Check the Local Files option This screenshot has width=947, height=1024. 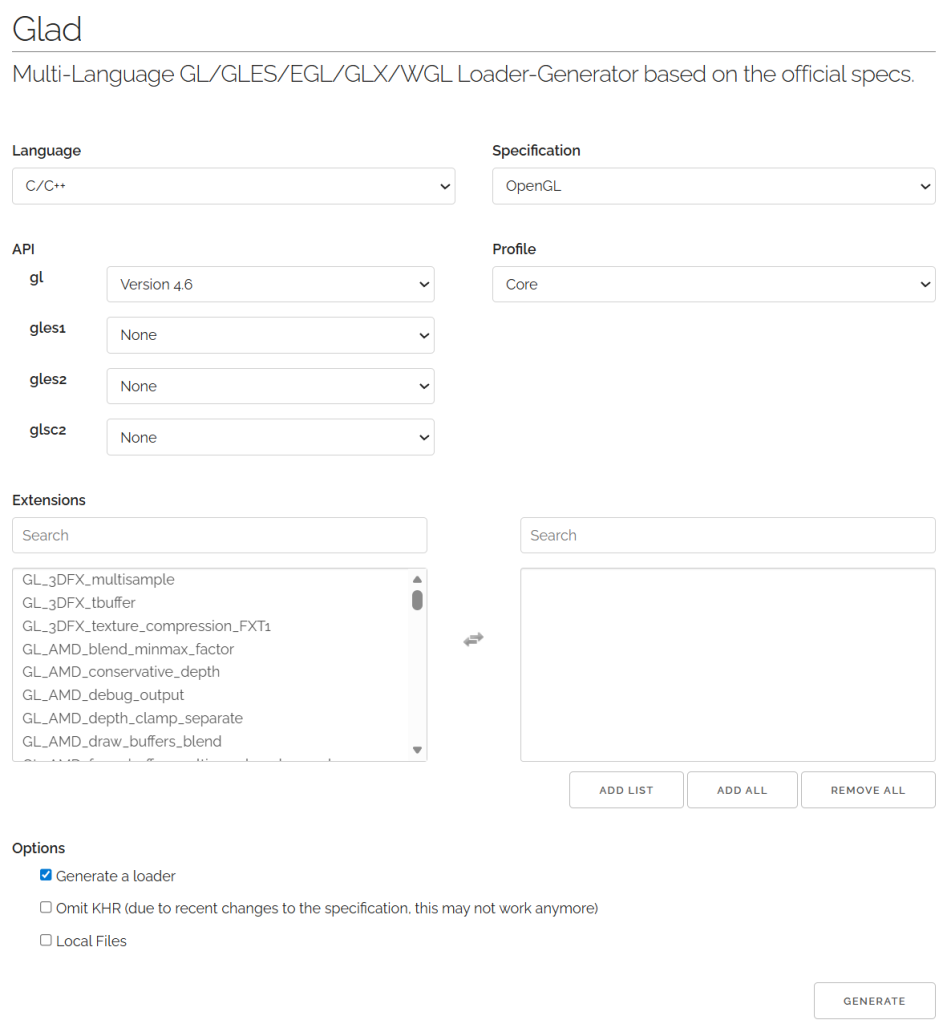(46, 940)
